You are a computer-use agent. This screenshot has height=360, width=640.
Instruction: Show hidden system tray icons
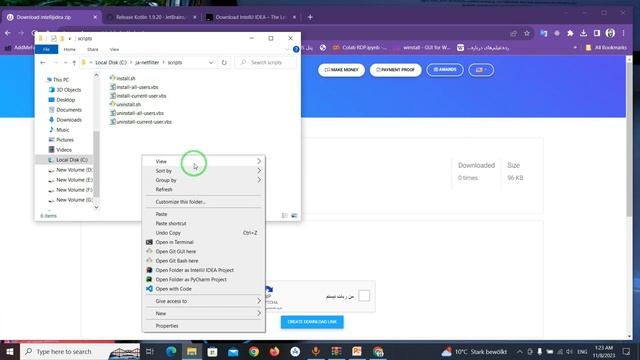pos(519,351)
